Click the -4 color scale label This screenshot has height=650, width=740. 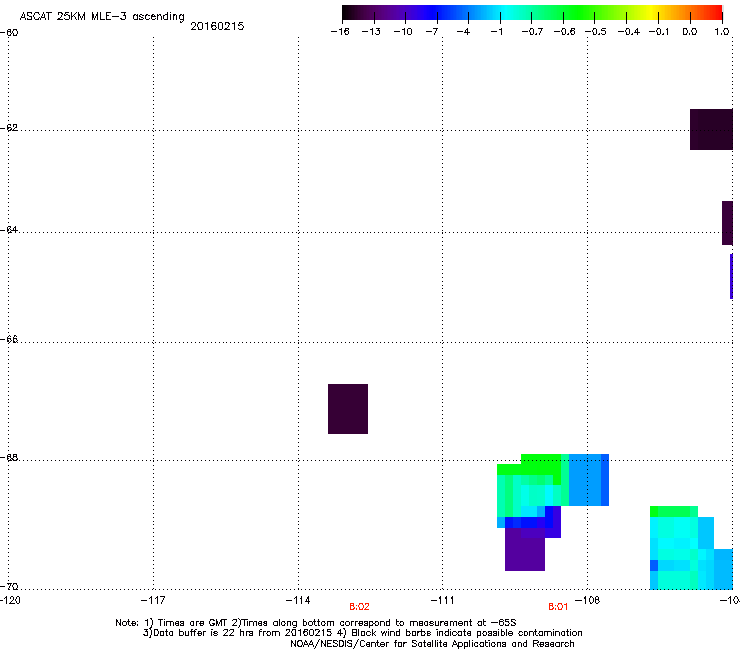coord(463,32)
